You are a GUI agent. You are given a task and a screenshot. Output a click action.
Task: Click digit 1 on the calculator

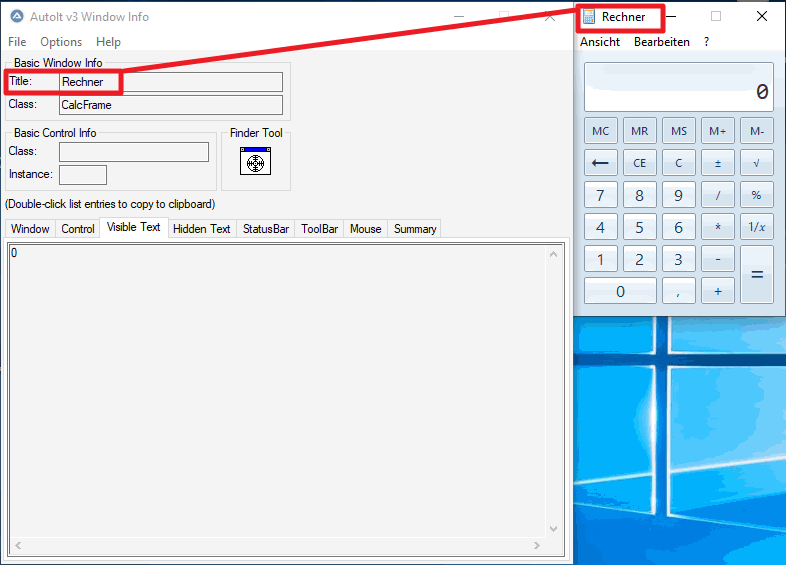[600, 259]
